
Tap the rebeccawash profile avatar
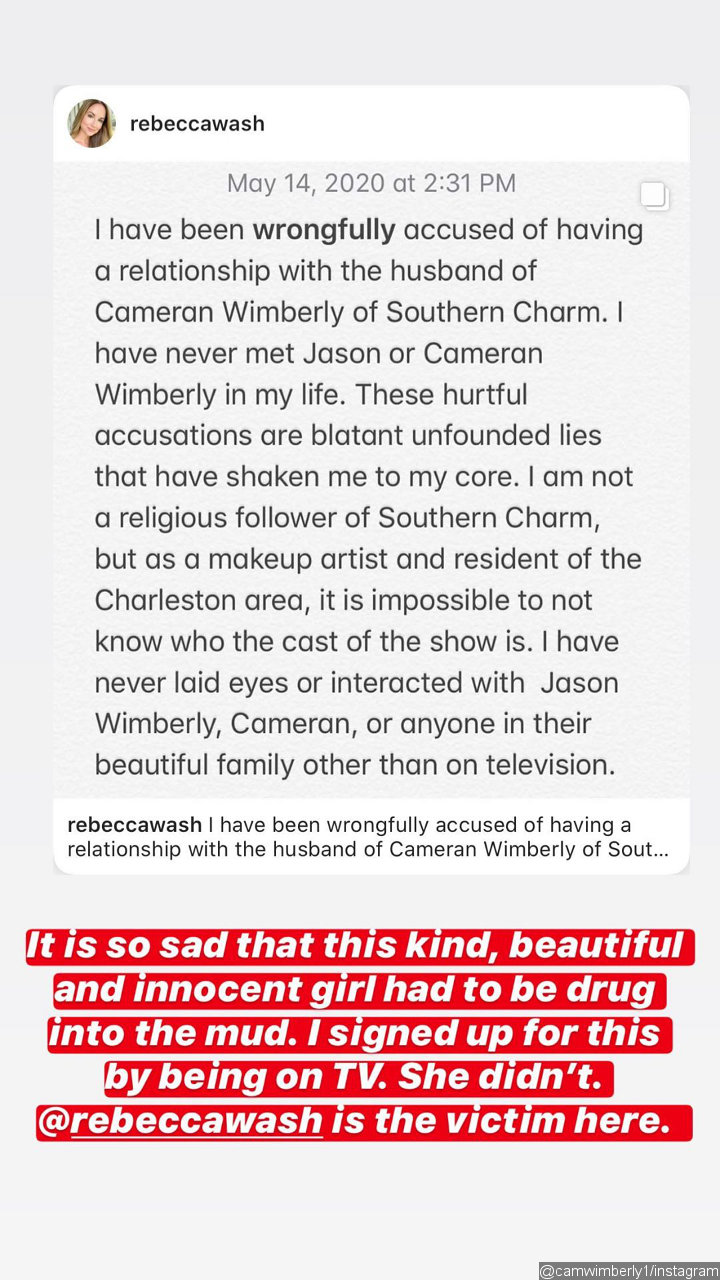coord(91,124)
